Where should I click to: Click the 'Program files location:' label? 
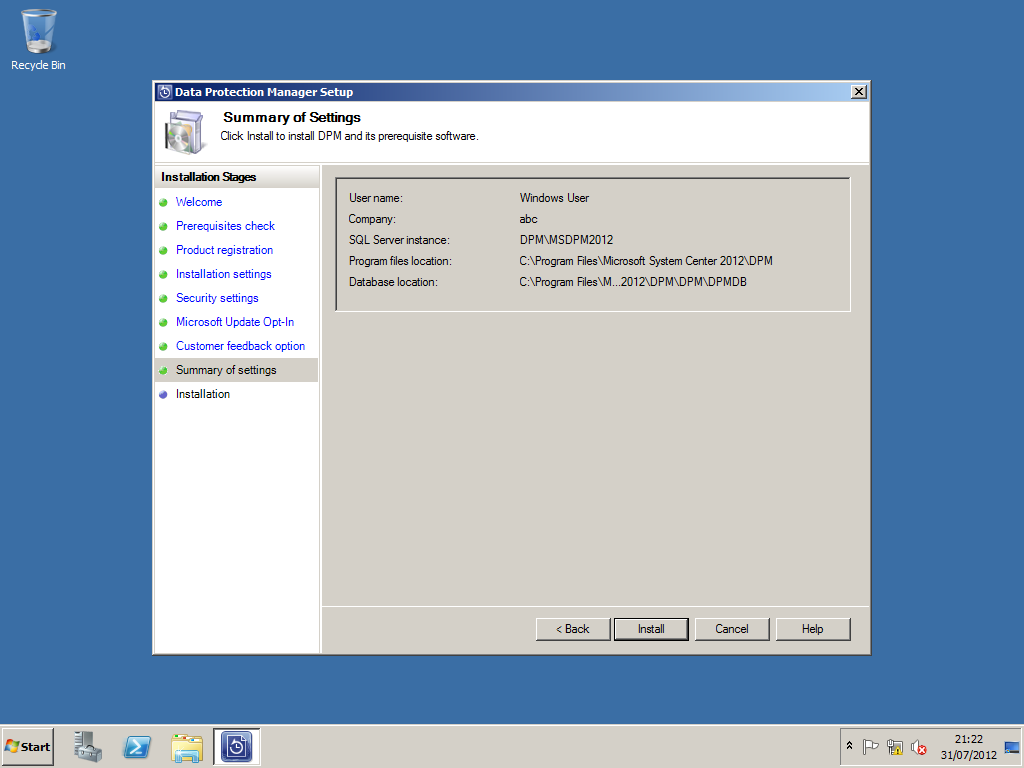click(x=400, y=261)
